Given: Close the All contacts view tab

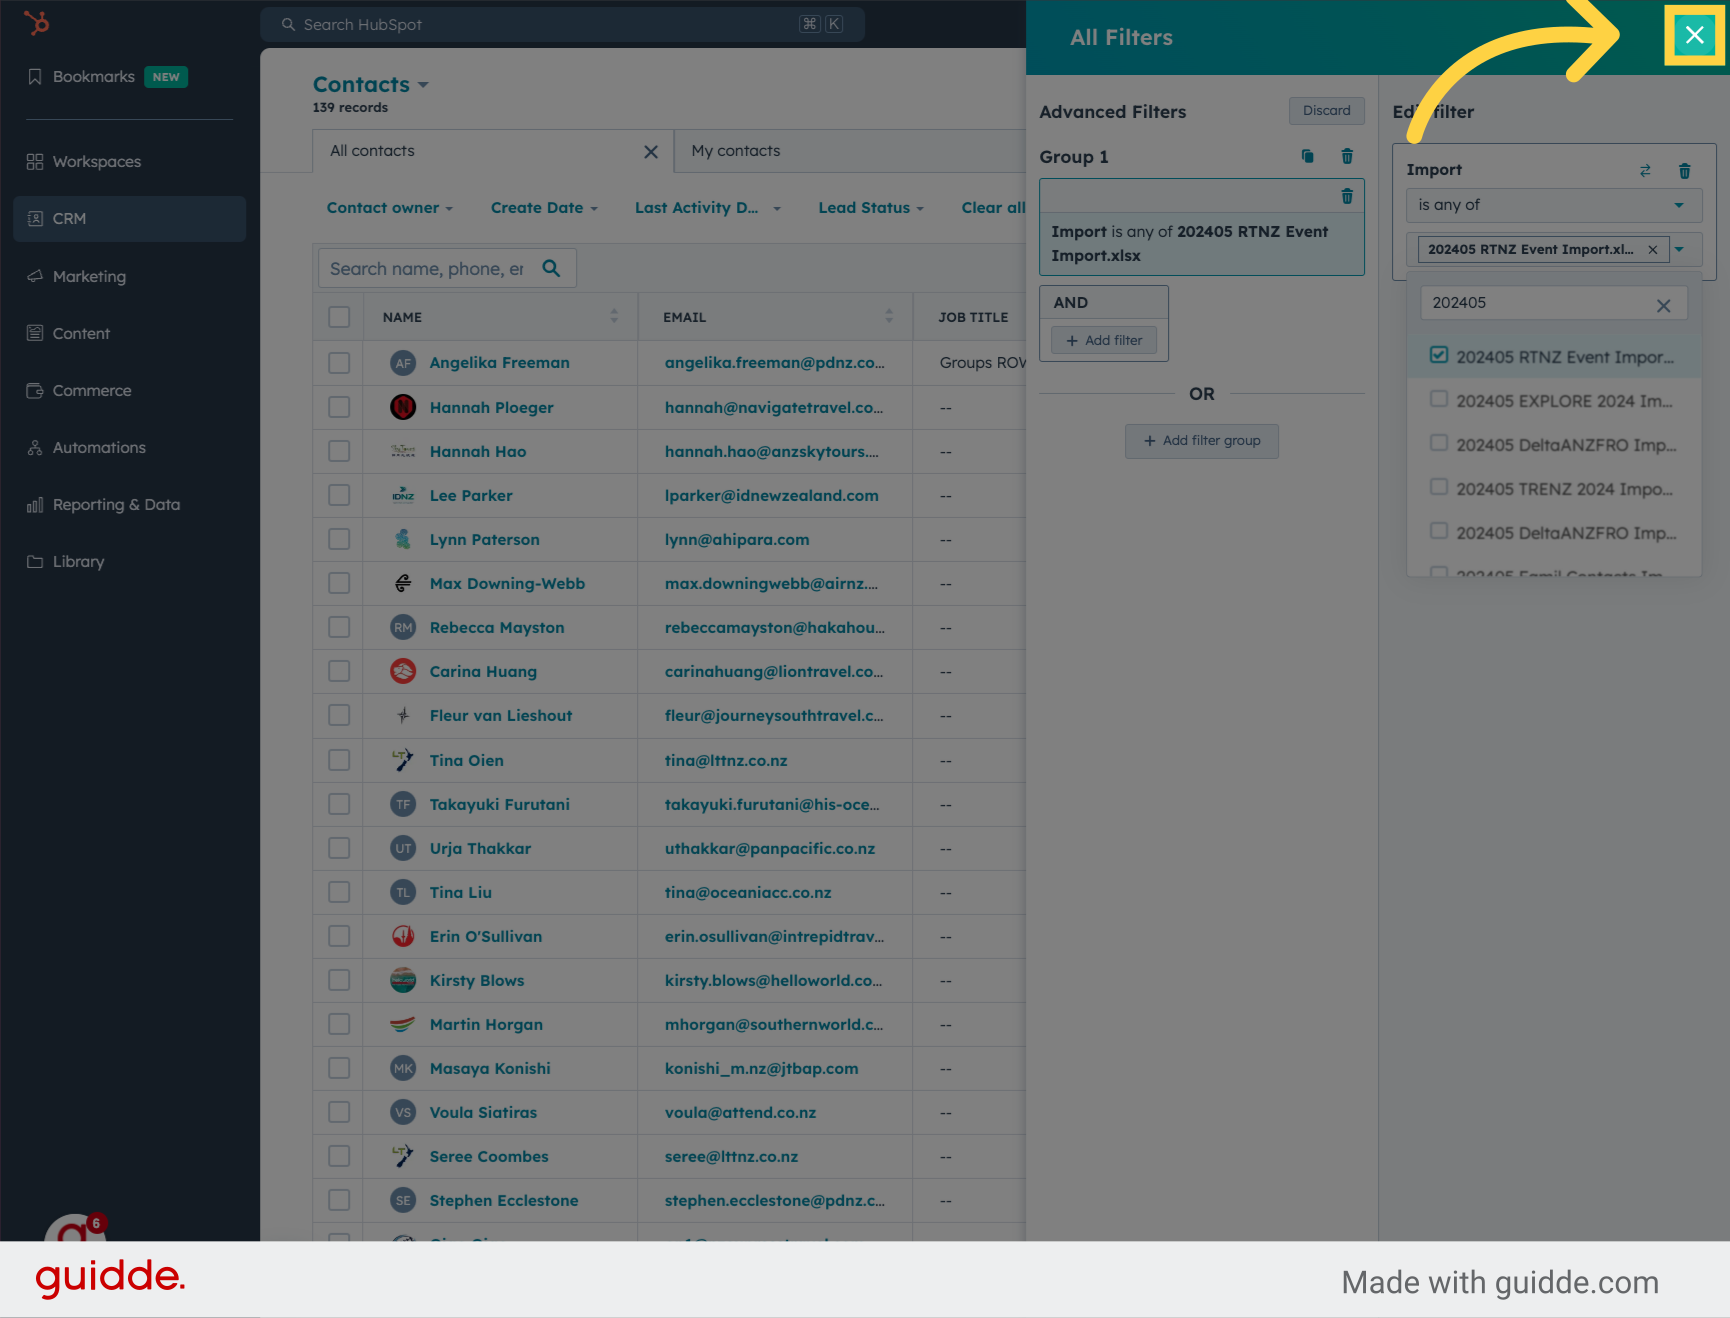Looking at the screenshot, I should 651,152.
